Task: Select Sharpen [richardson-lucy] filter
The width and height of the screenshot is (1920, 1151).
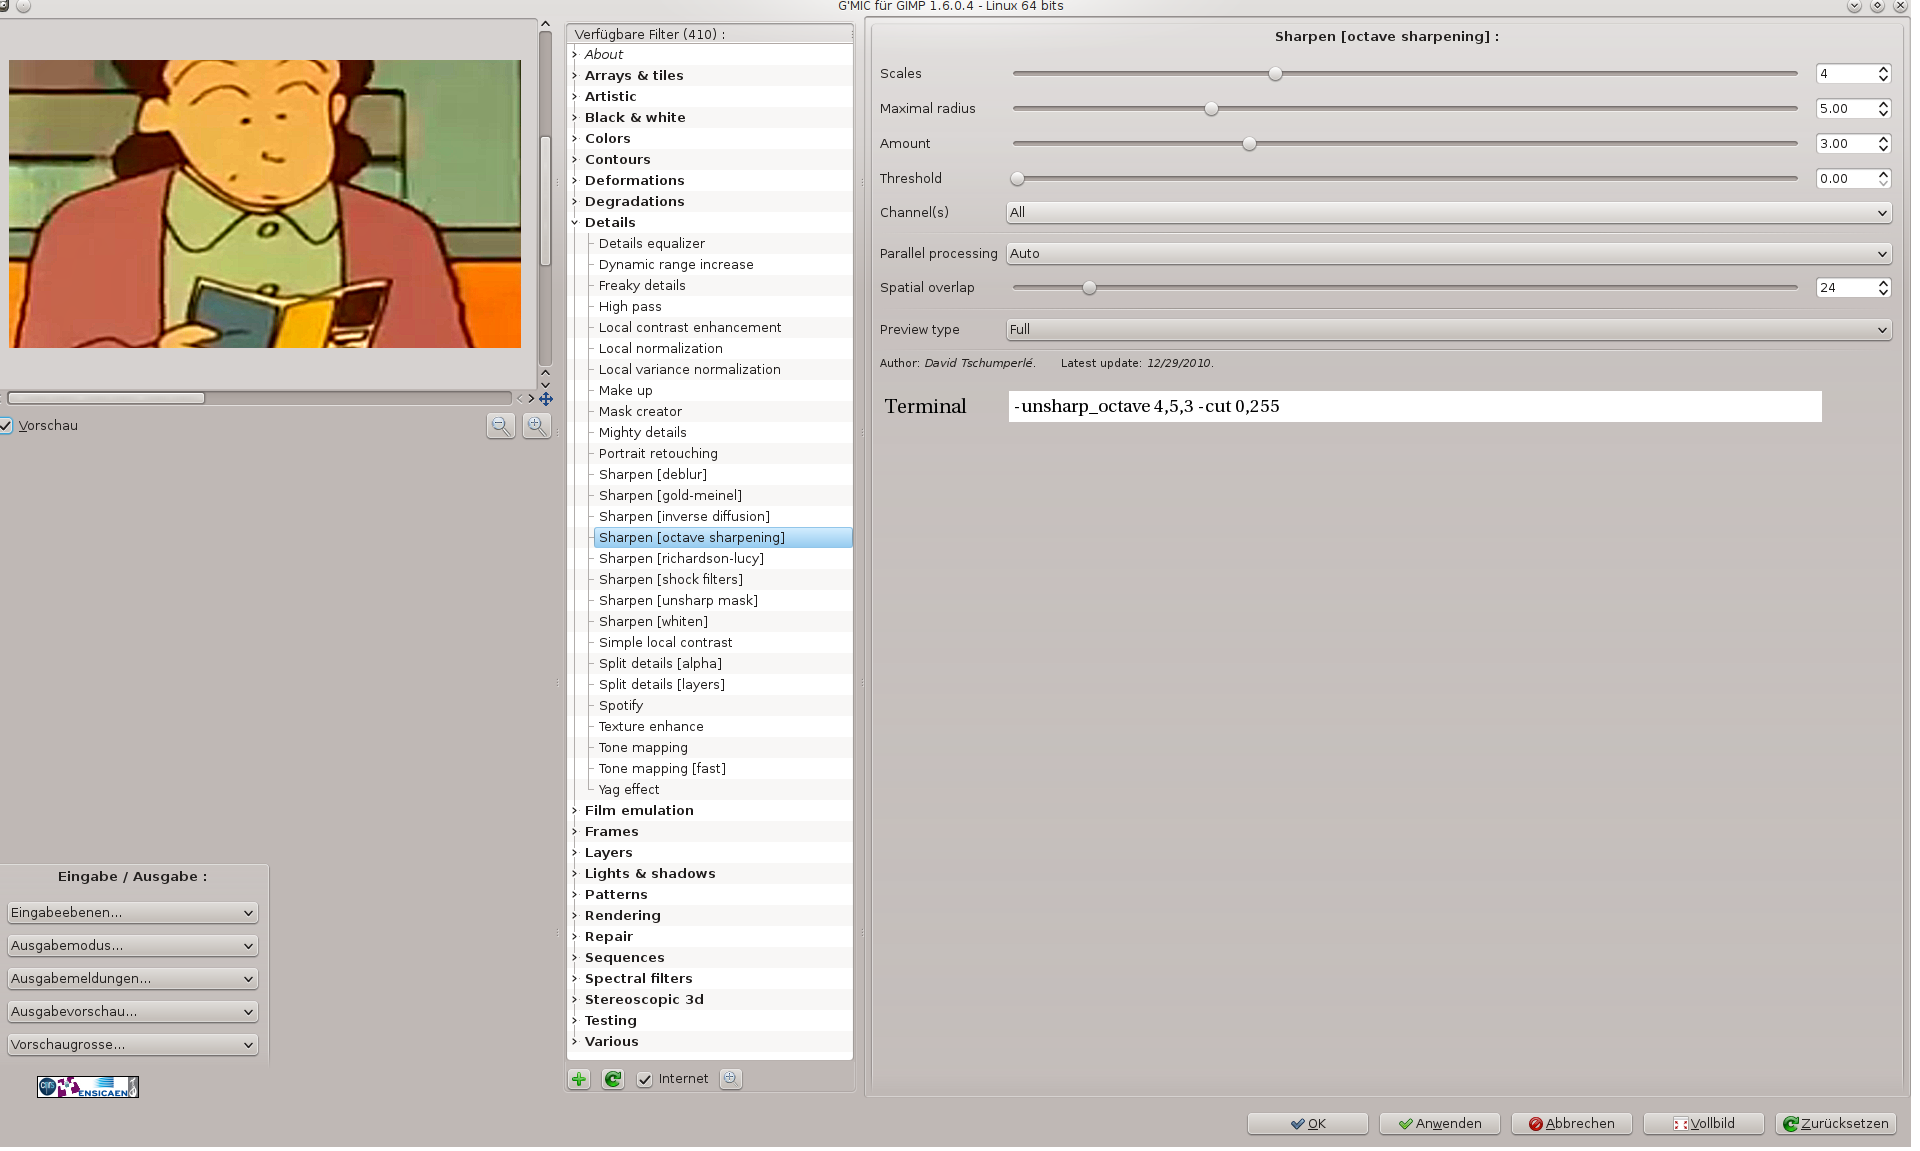Action: tap(681, 559)
